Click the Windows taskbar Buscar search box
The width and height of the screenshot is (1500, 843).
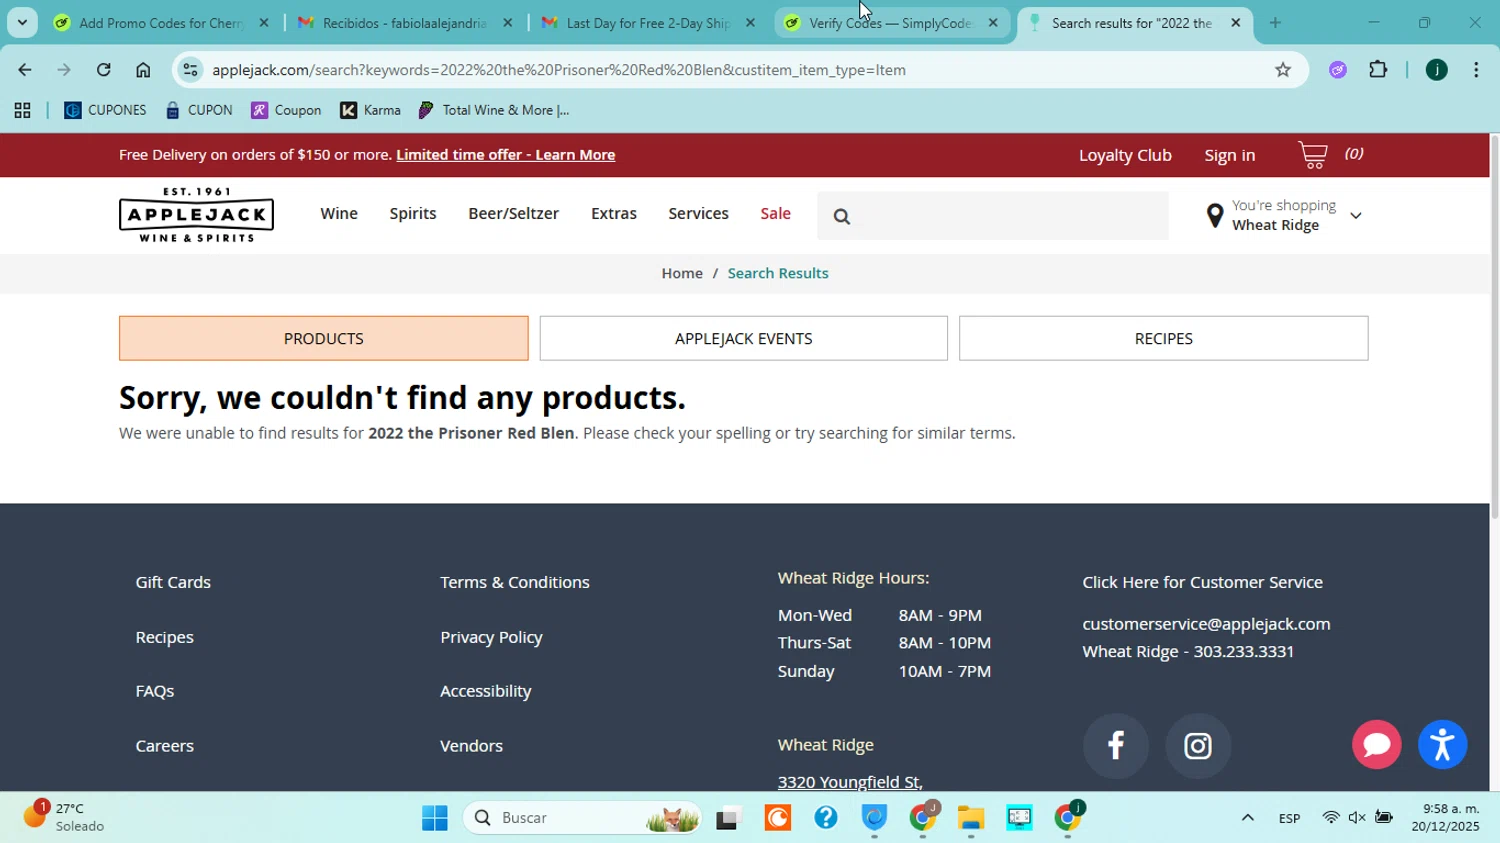click(x=581, y=818)
